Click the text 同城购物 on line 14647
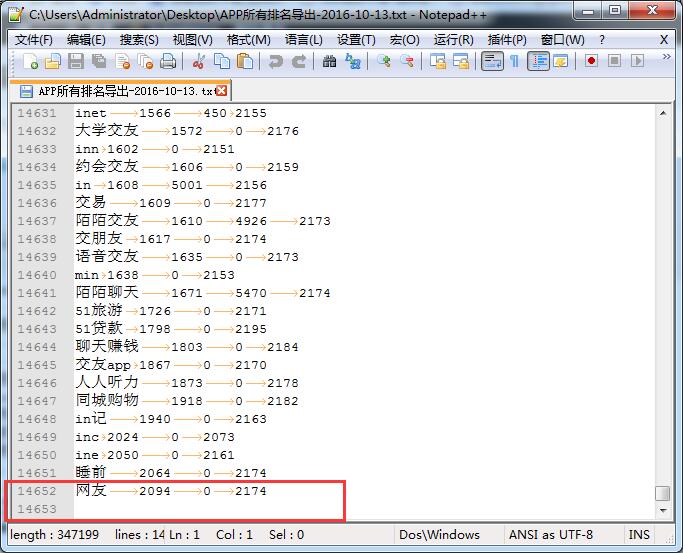 (x=107, y=400)
